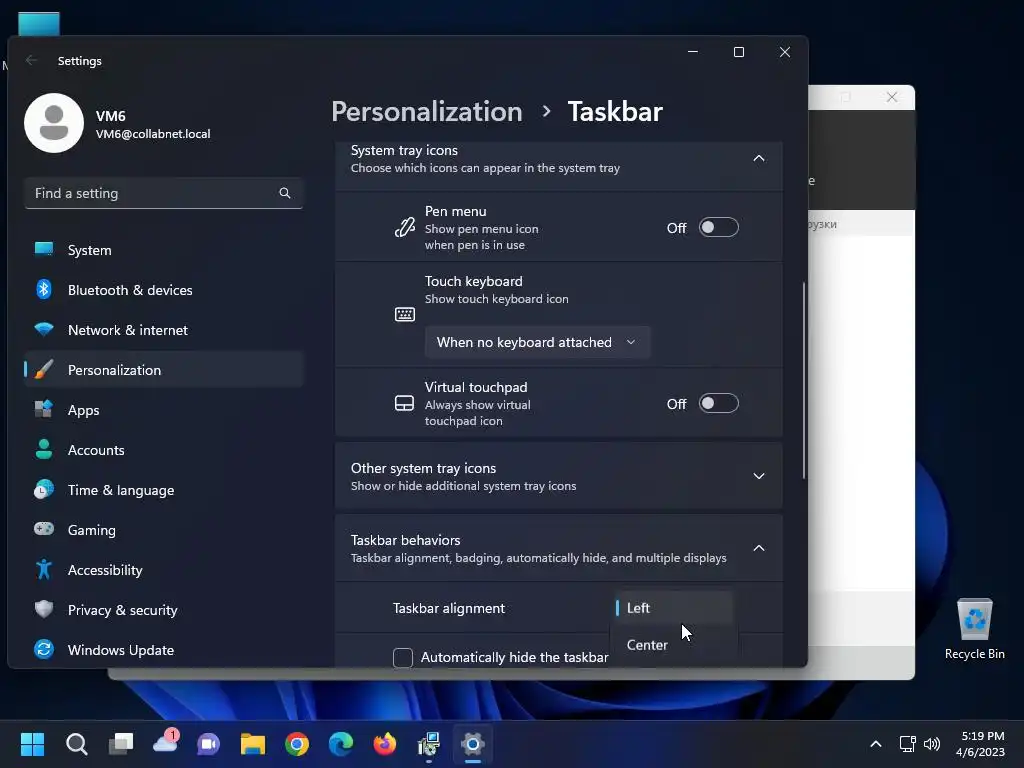The height and width of the screenshot is (768, 1024).
Task: Check Automatically hide the taskbar
Action: pyautogui.click(x=403, y=658)
